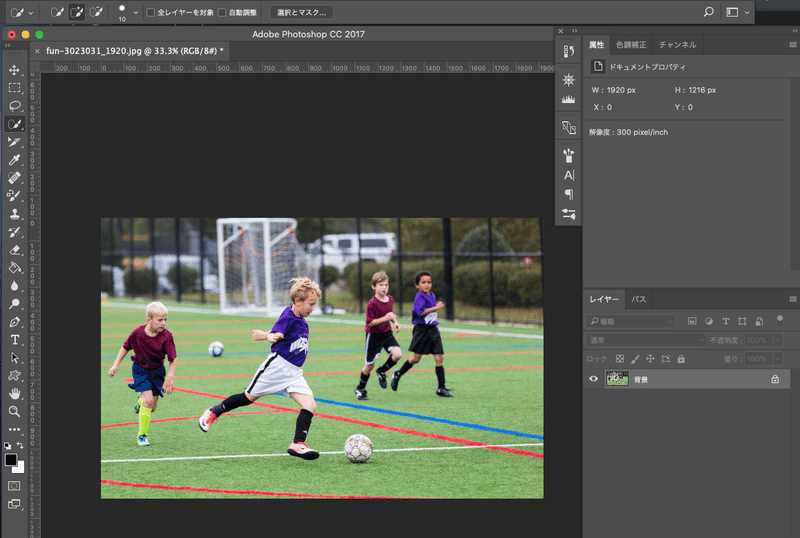Open the blend mode 通常 dropdown
Image resolution: width=800 pixels, height=538 pixels.
click(x=646, y=340)
